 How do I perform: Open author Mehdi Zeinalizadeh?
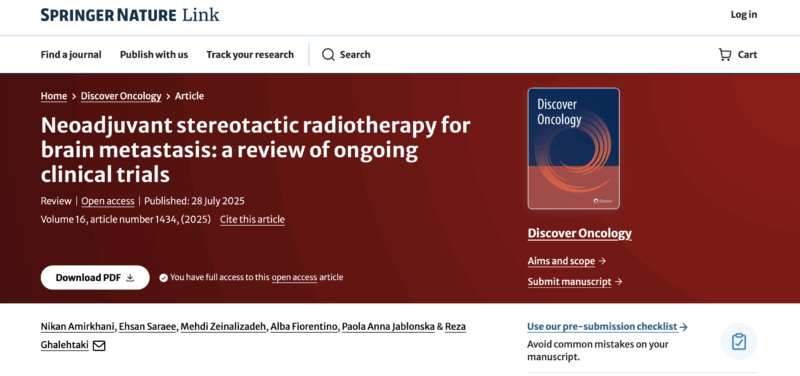(x=223, y=327)
